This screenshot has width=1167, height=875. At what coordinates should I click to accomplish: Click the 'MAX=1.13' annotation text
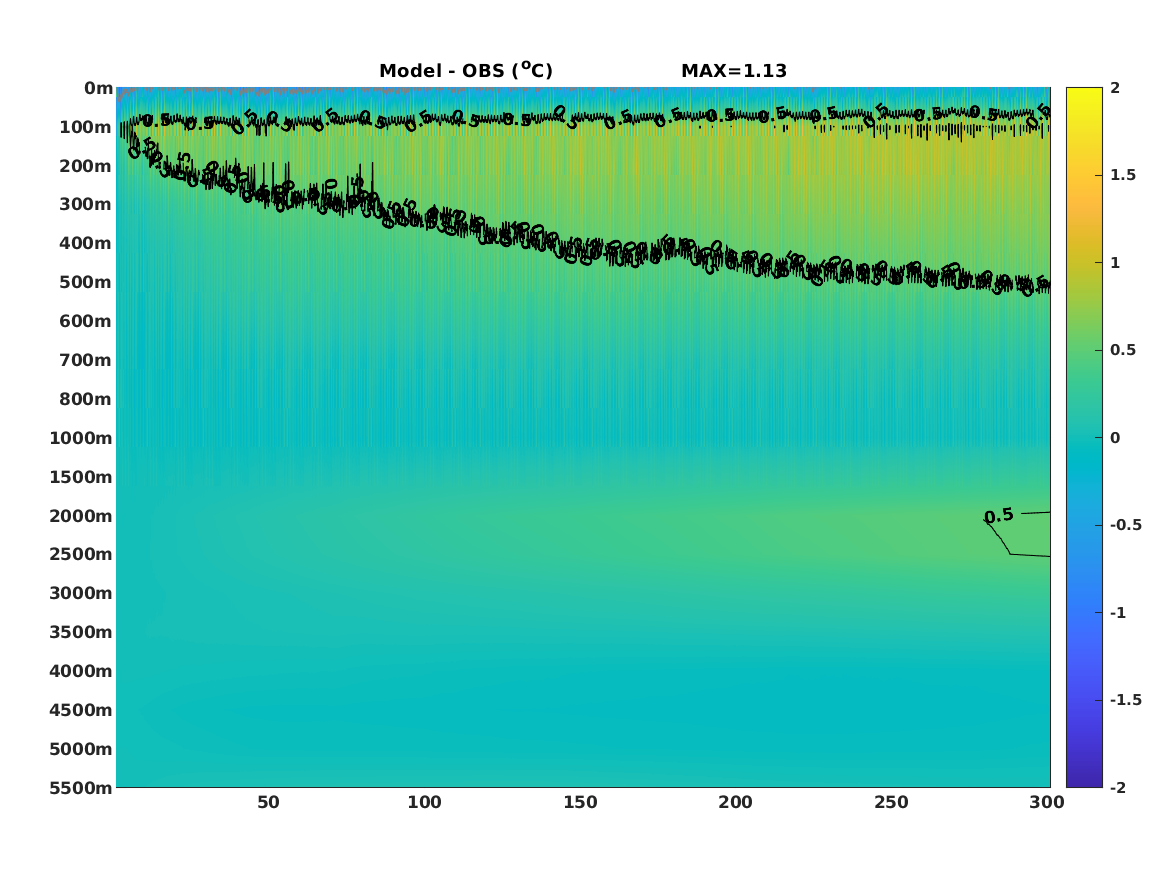tap(734, 71)
